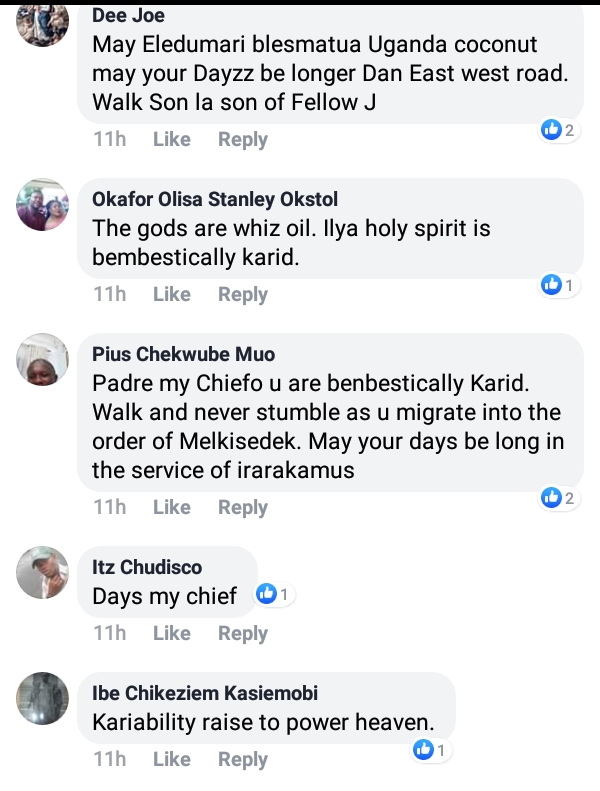The height and width of the screenshot is (791, 600).
Task: Open the Pius Chekwube Muo name link
Action: pyautogui.click(x=183, y=354)
